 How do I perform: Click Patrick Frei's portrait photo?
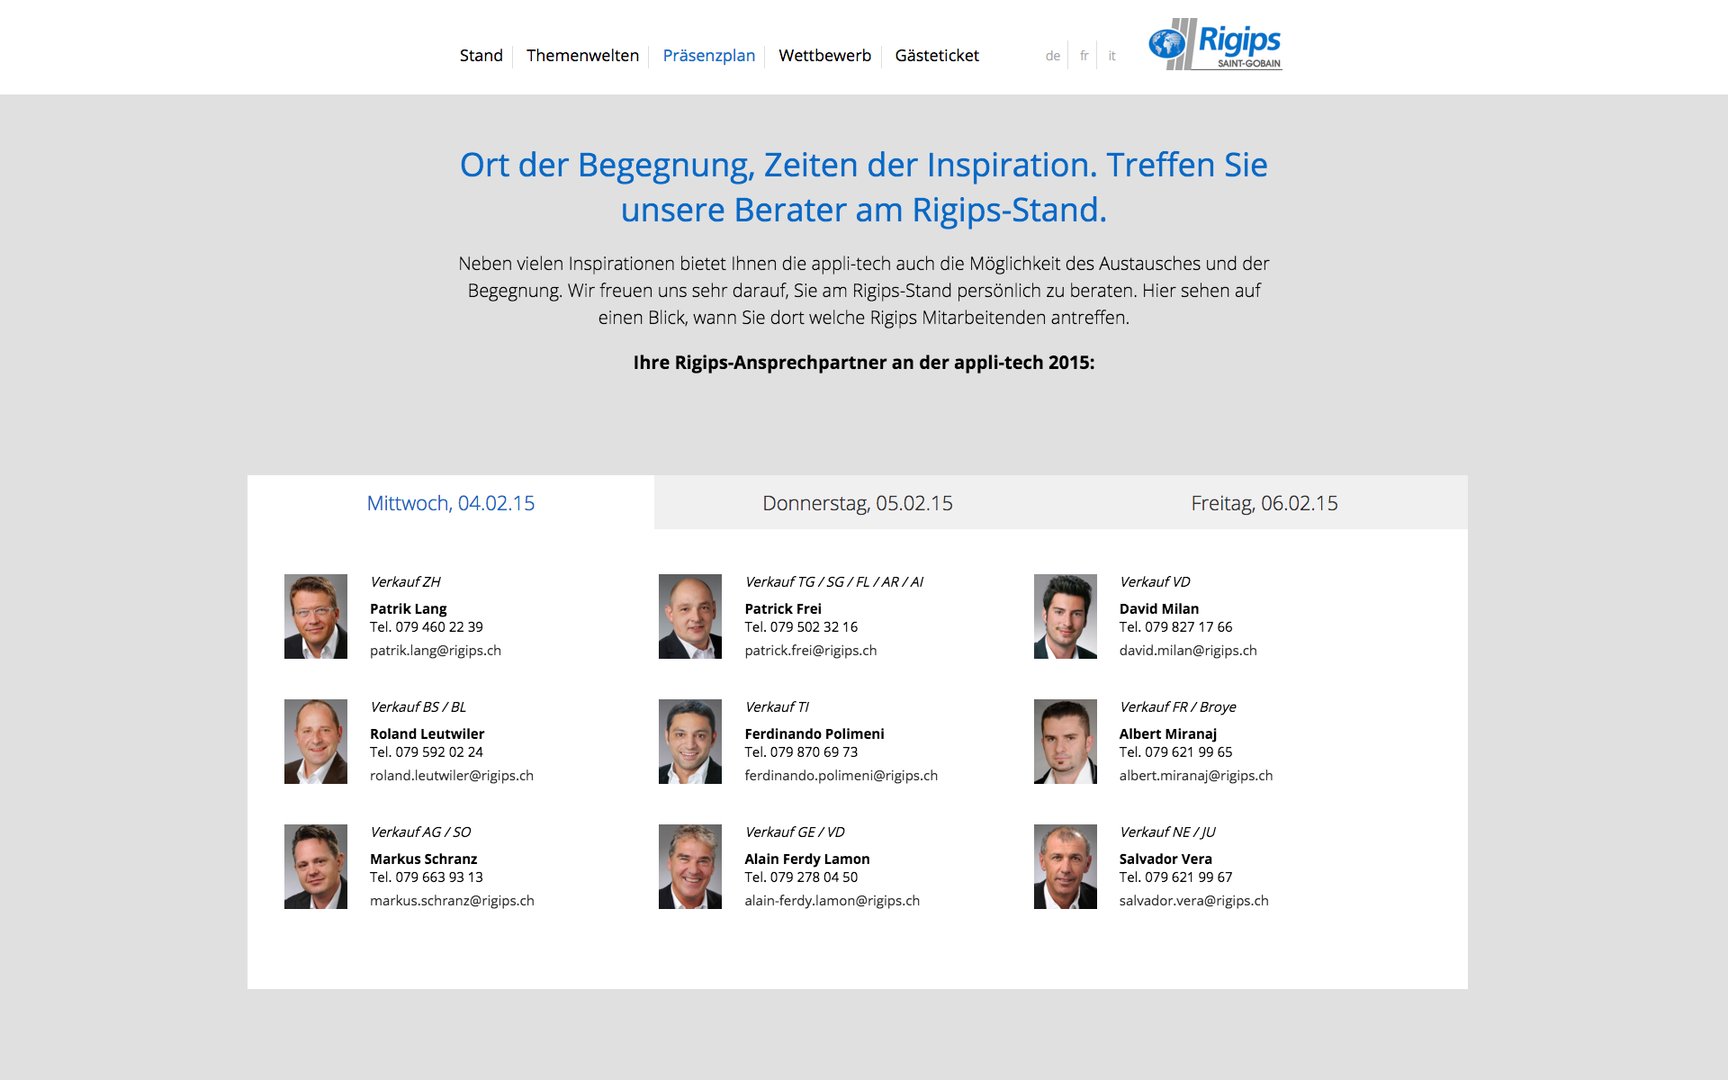pyautogui.click(x=690, y=616)
